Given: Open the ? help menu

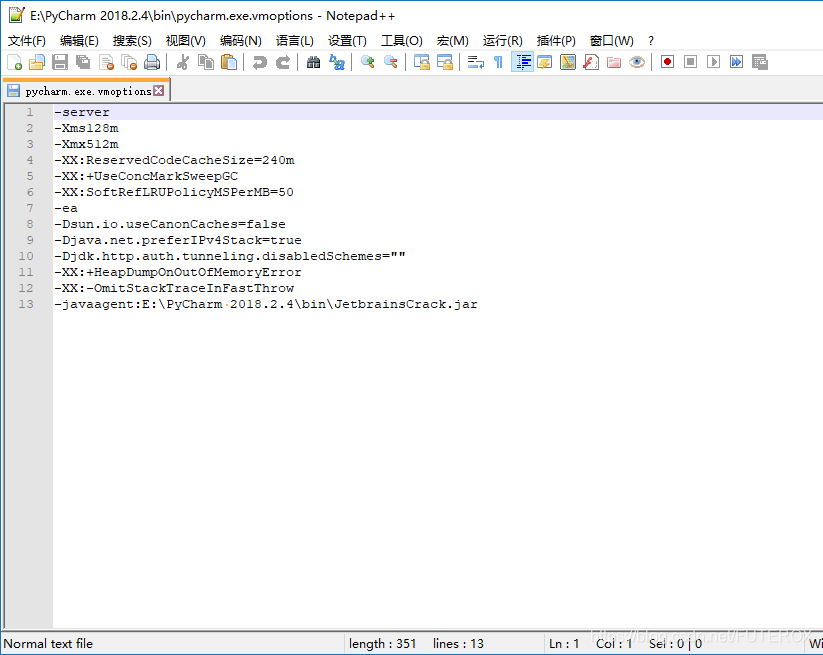Looking at the screenshot, I should [x=651, y=41].
